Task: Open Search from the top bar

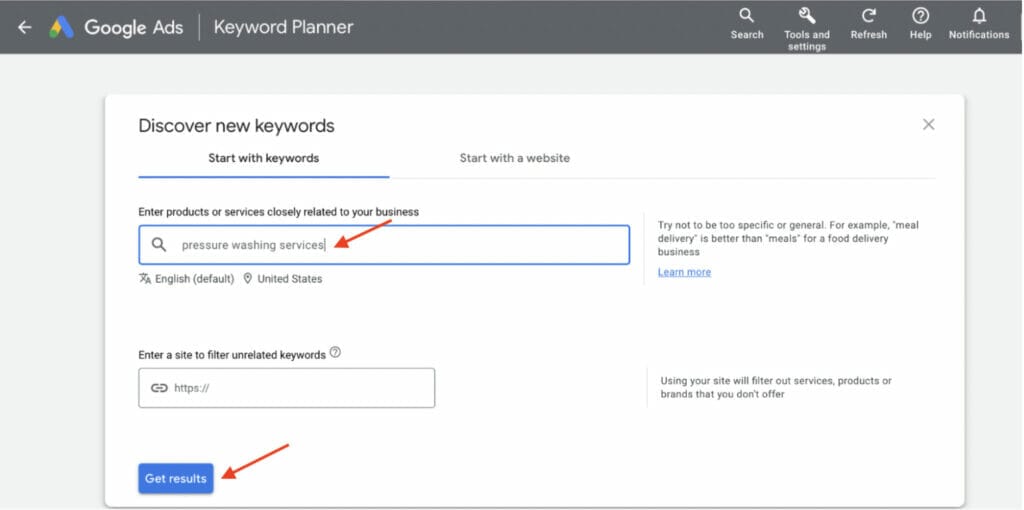Action: coord(746,24)
